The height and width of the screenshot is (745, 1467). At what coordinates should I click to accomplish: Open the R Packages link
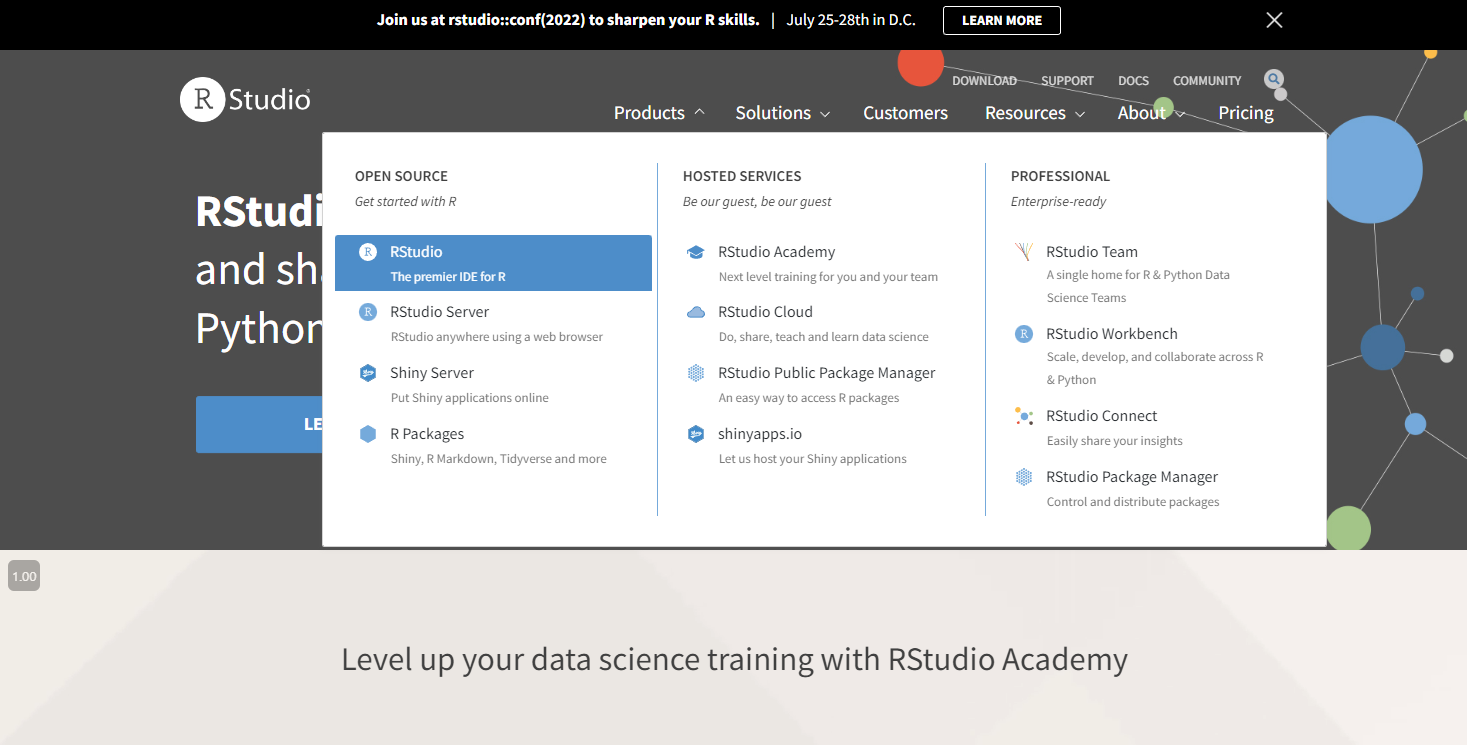427,434
